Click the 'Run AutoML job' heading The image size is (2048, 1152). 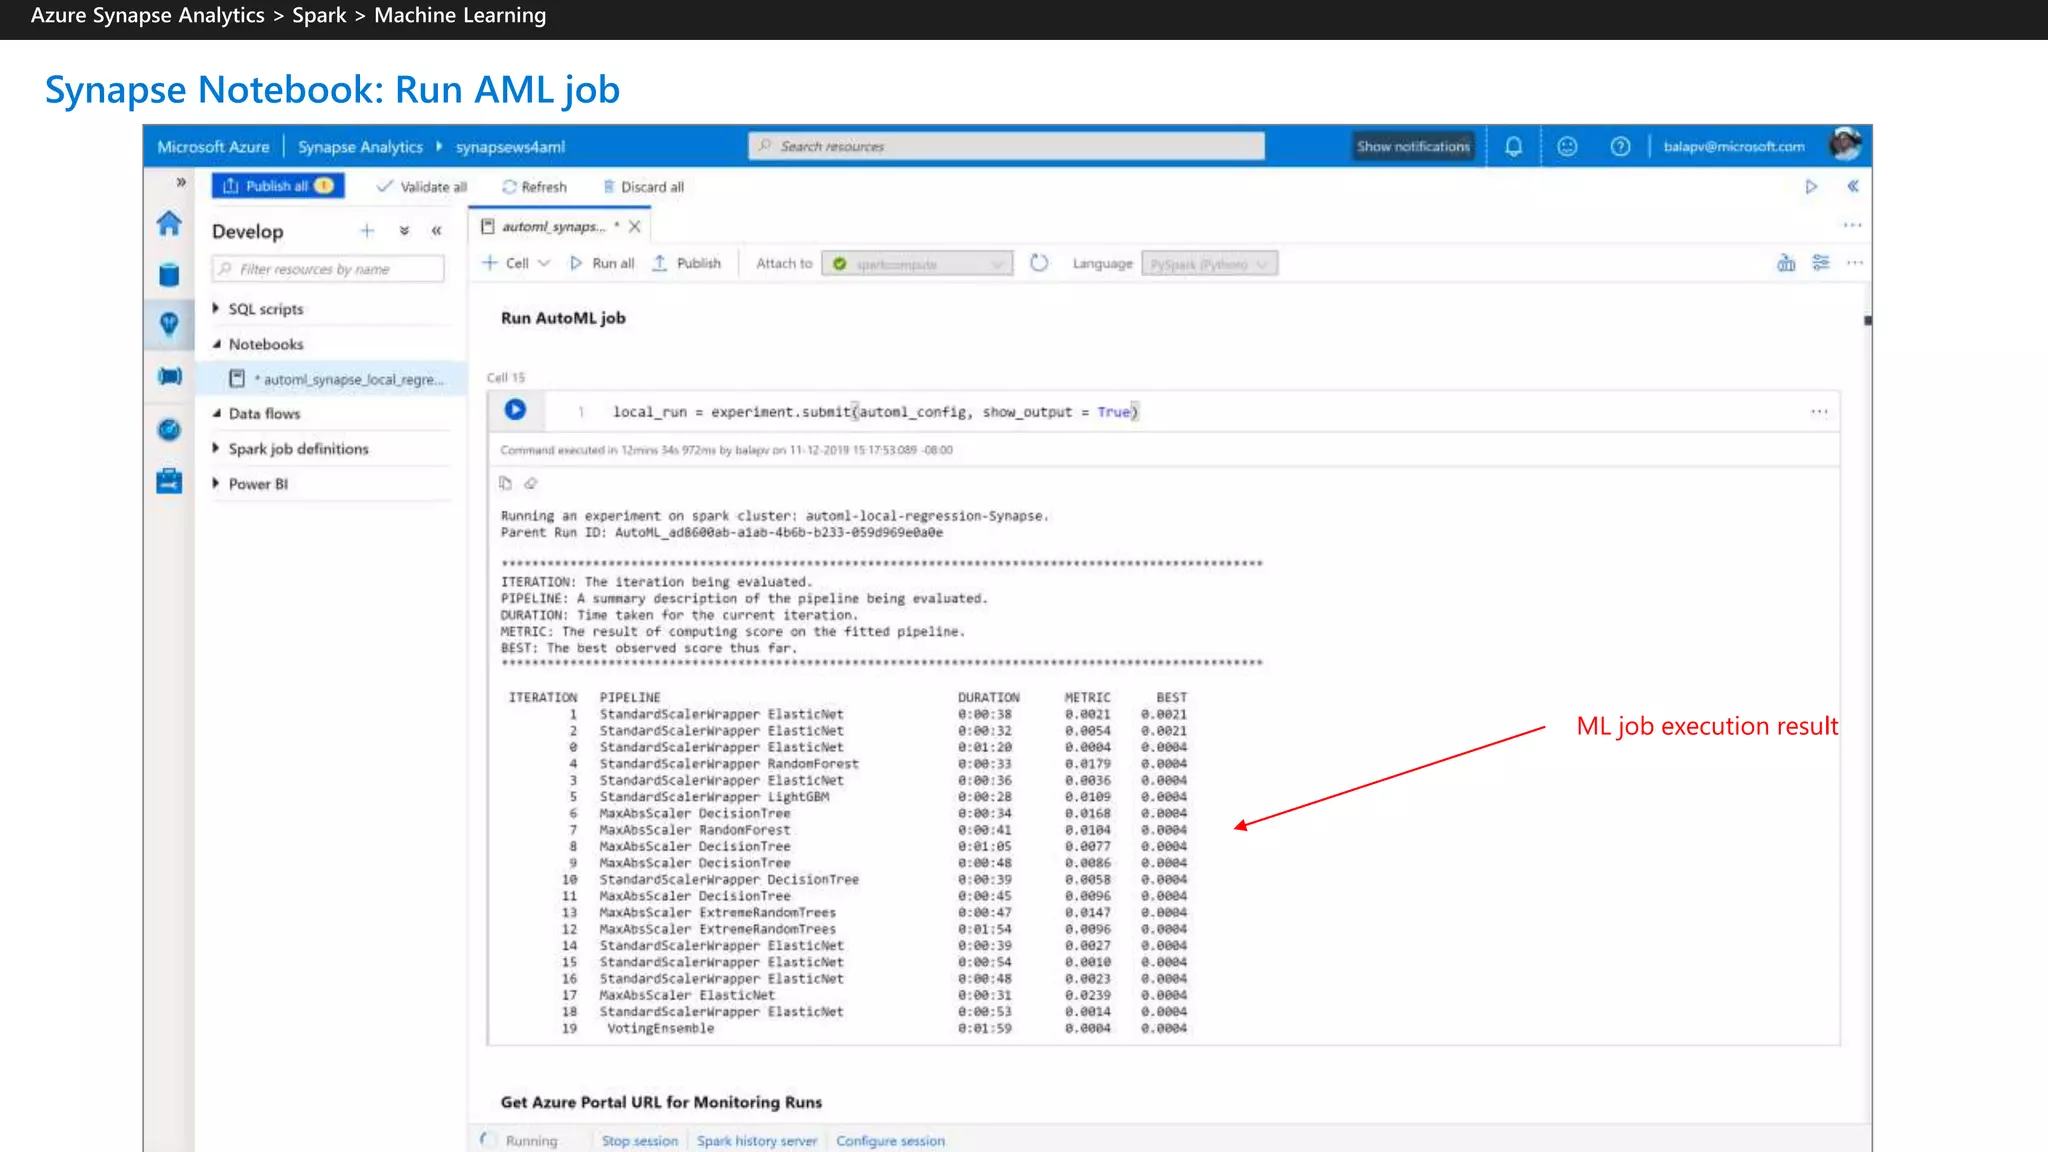pyautogui.click(x=563, y=318)
